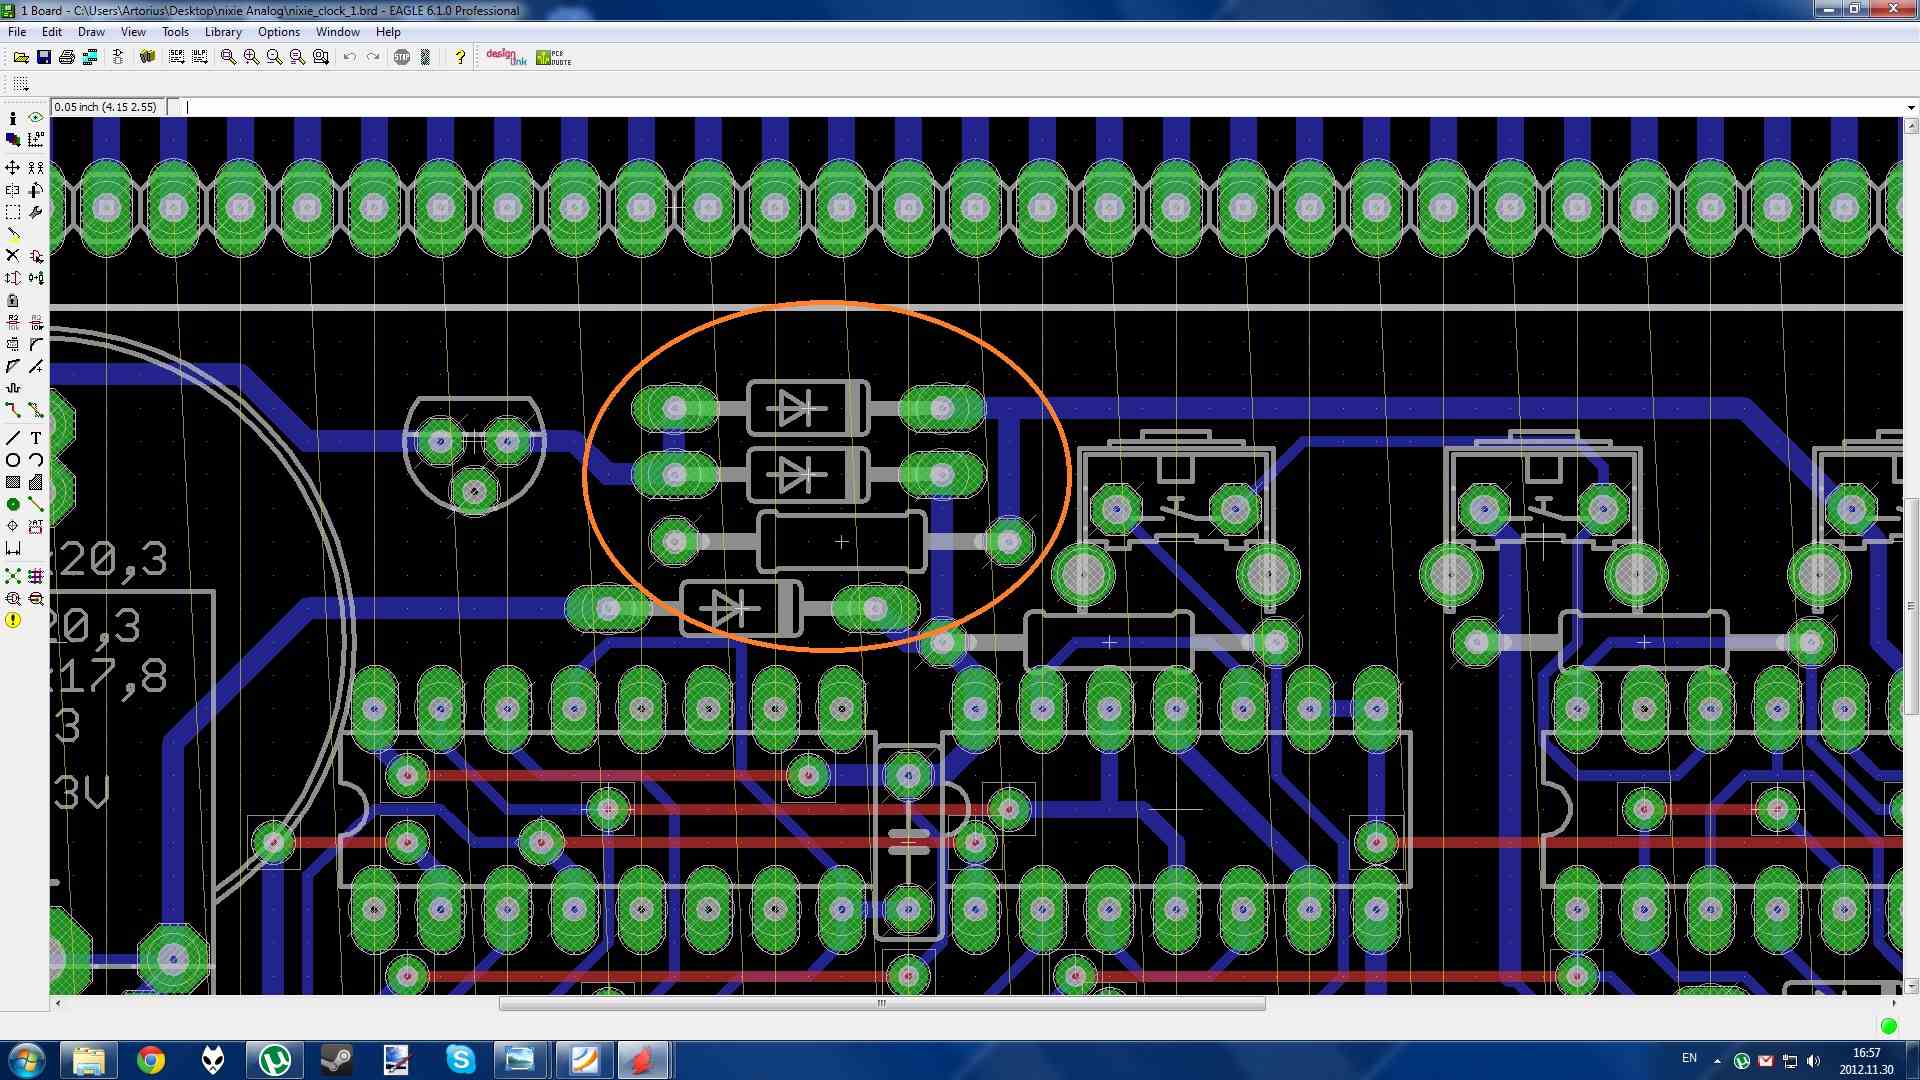Choose the Text tool
The height and width of the screenshot is (1080, 1920).
tap(36, 438)
